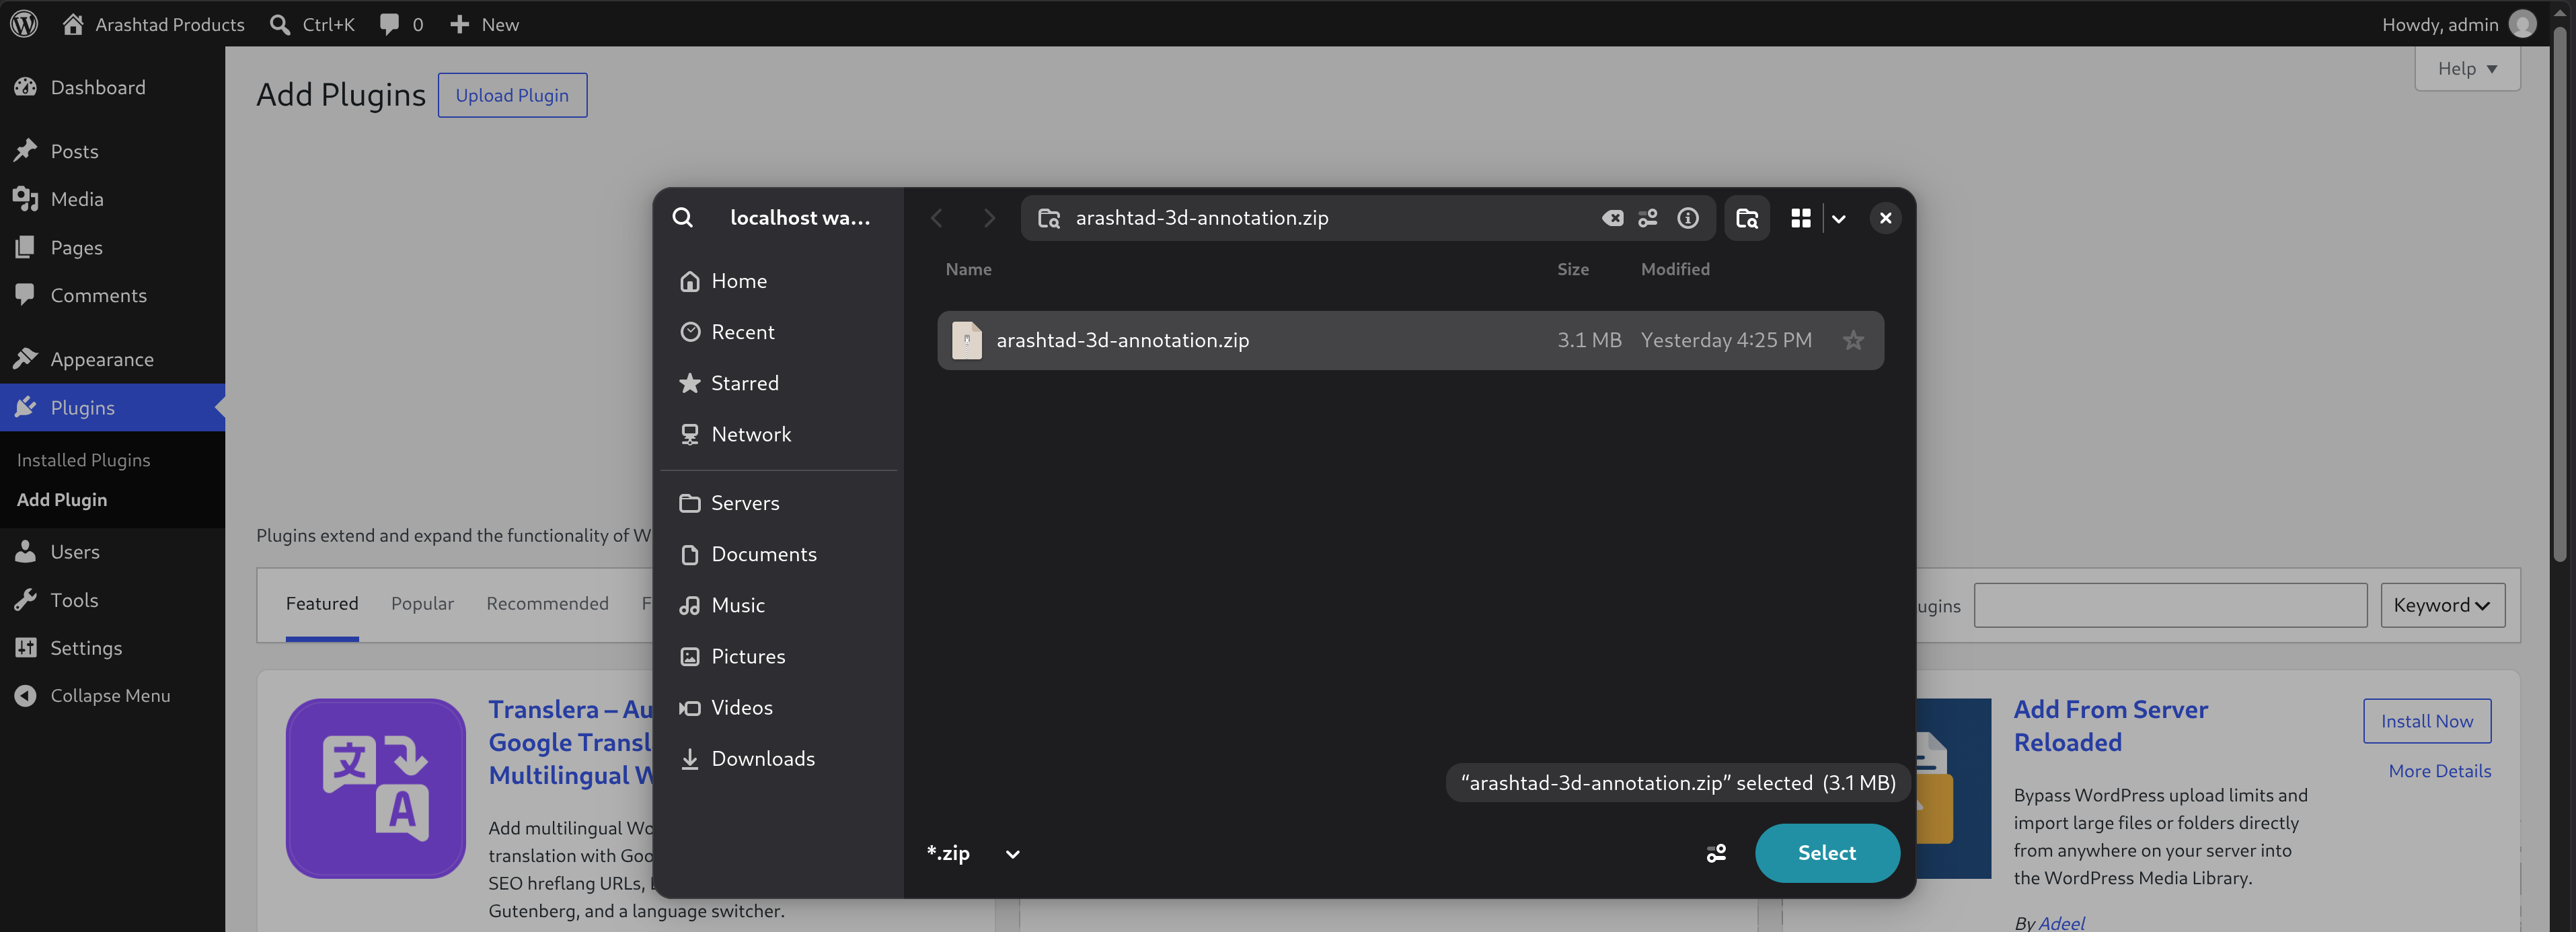Click the search folder button

[x=1747, y=218]
